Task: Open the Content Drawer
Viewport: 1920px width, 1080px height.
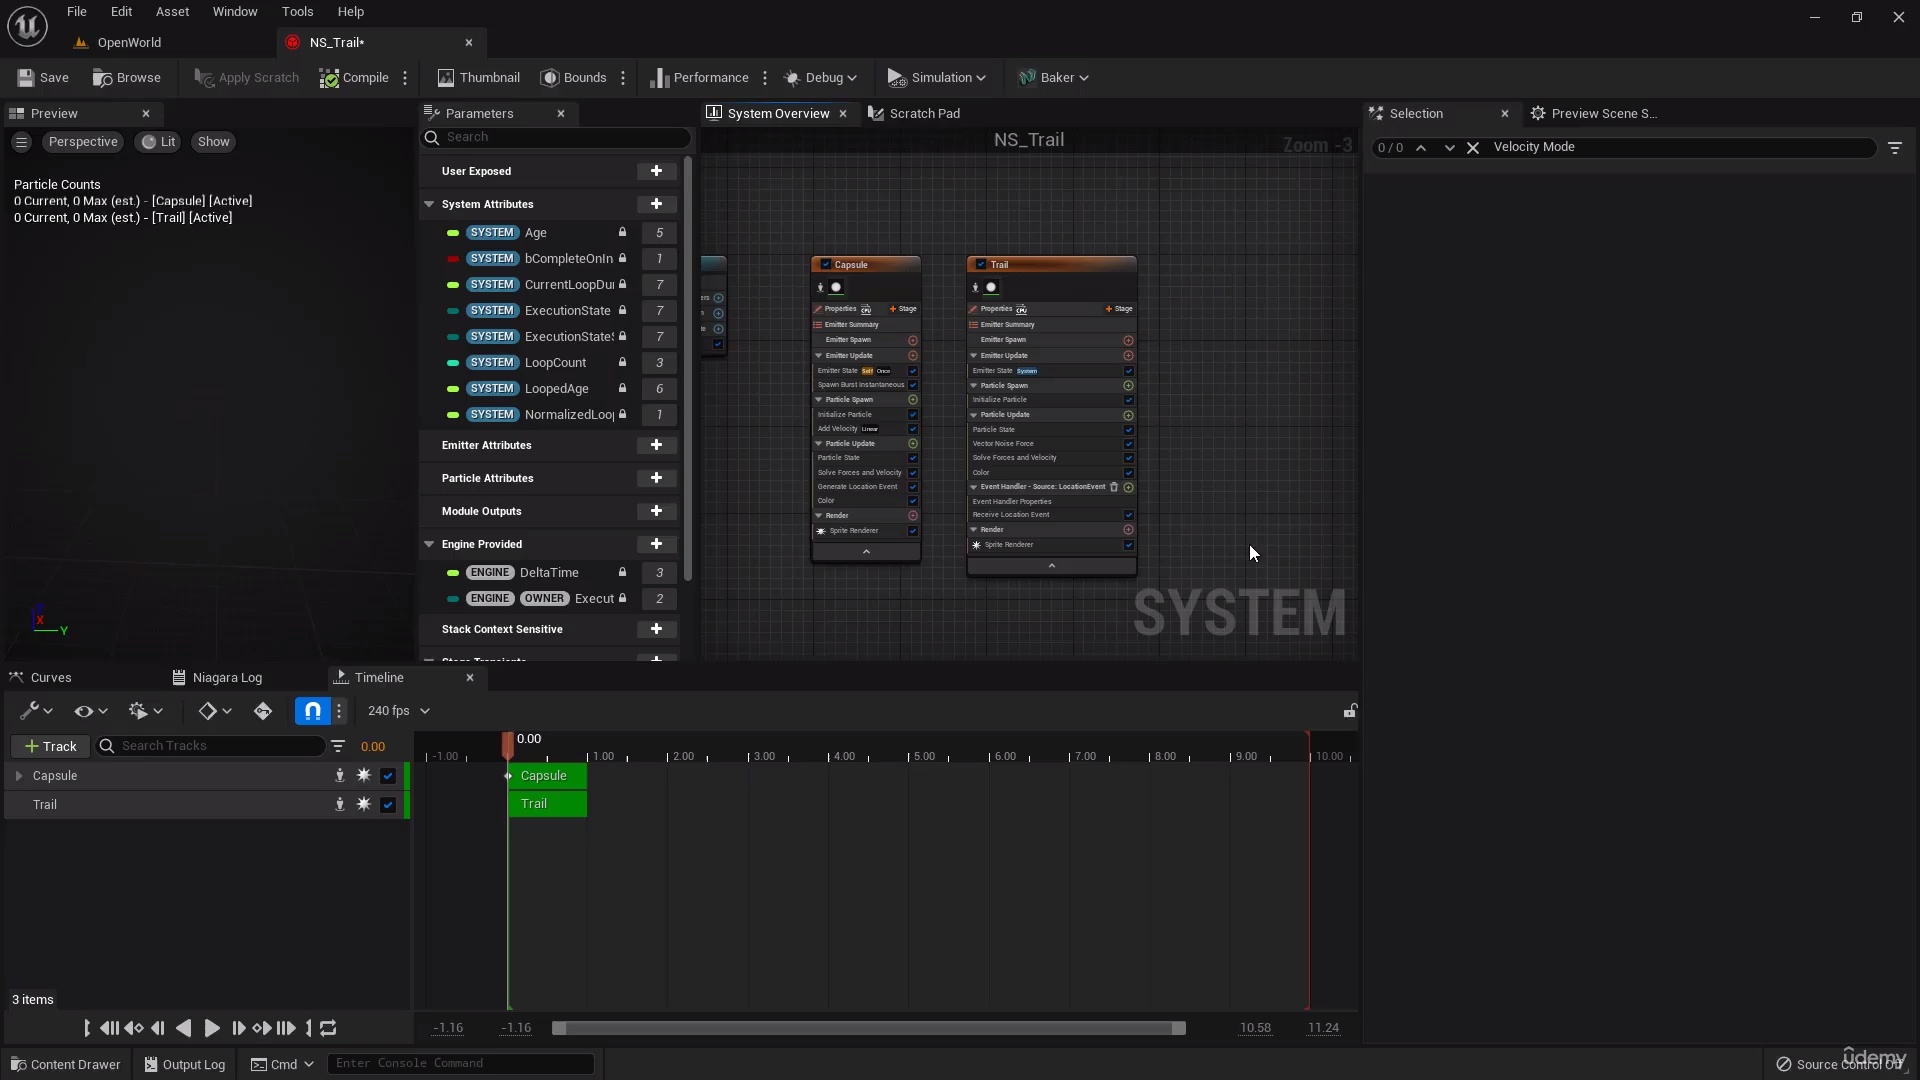Action: [64, 1063]
